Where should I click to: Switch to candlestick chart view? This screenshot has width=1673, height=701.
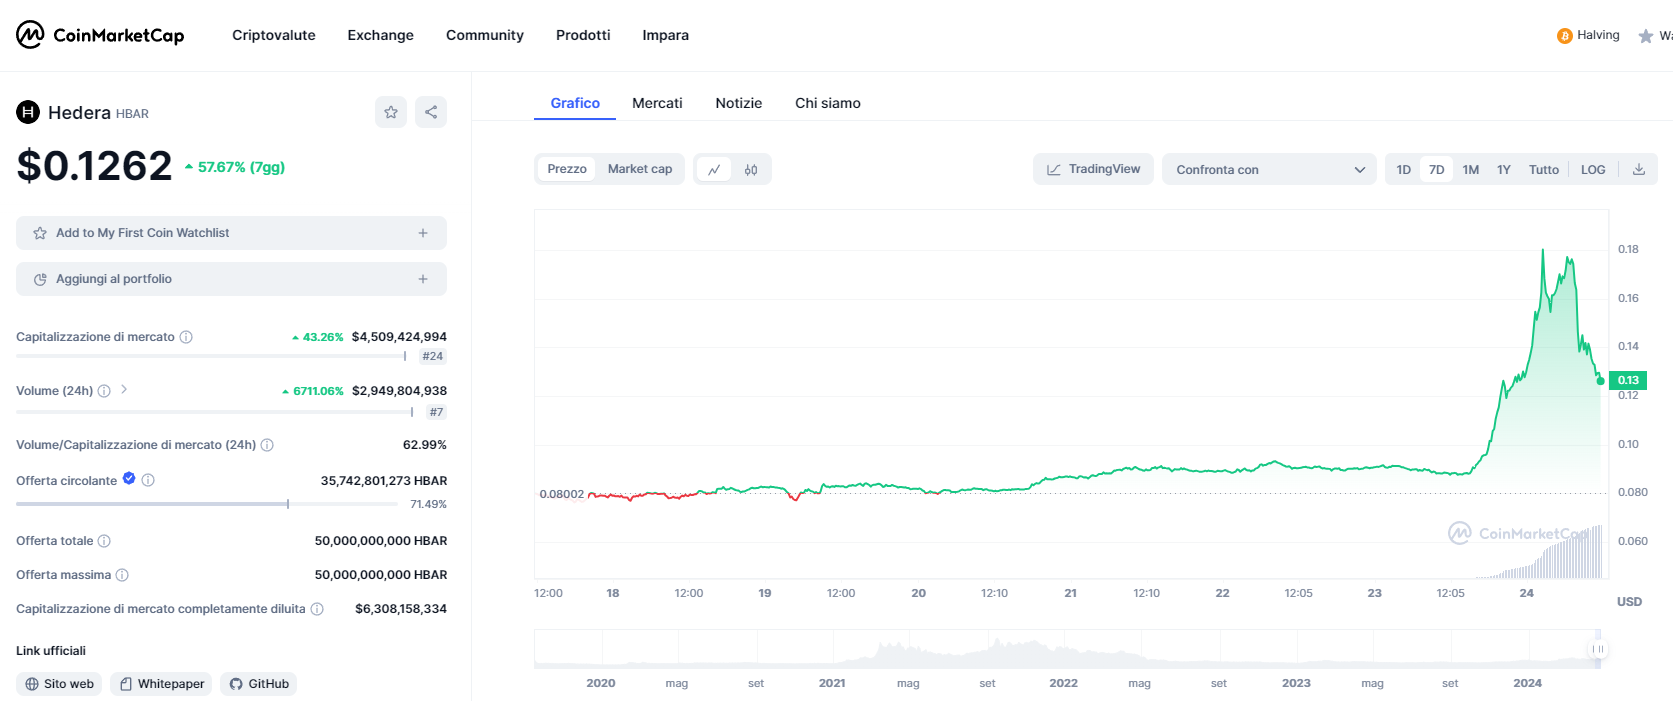751,169
